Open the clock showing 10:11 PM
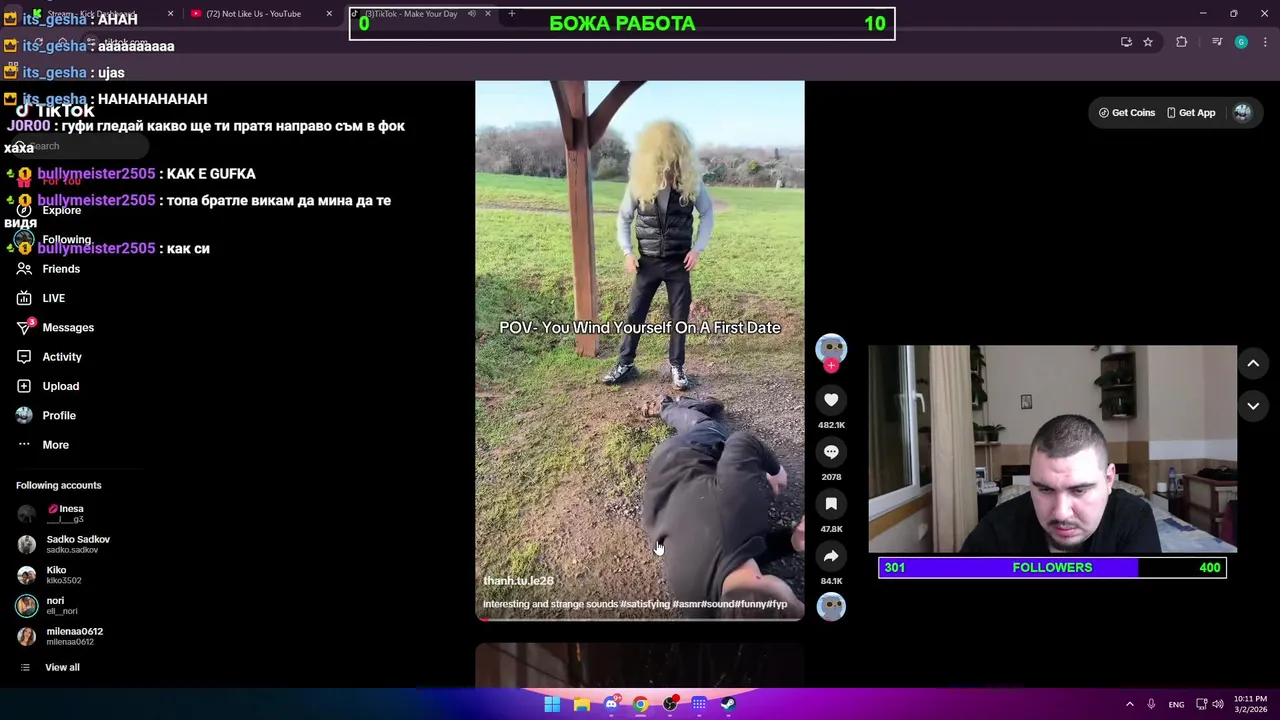This screenshot has height=720, width=1280. click(x=1250, y=704)
